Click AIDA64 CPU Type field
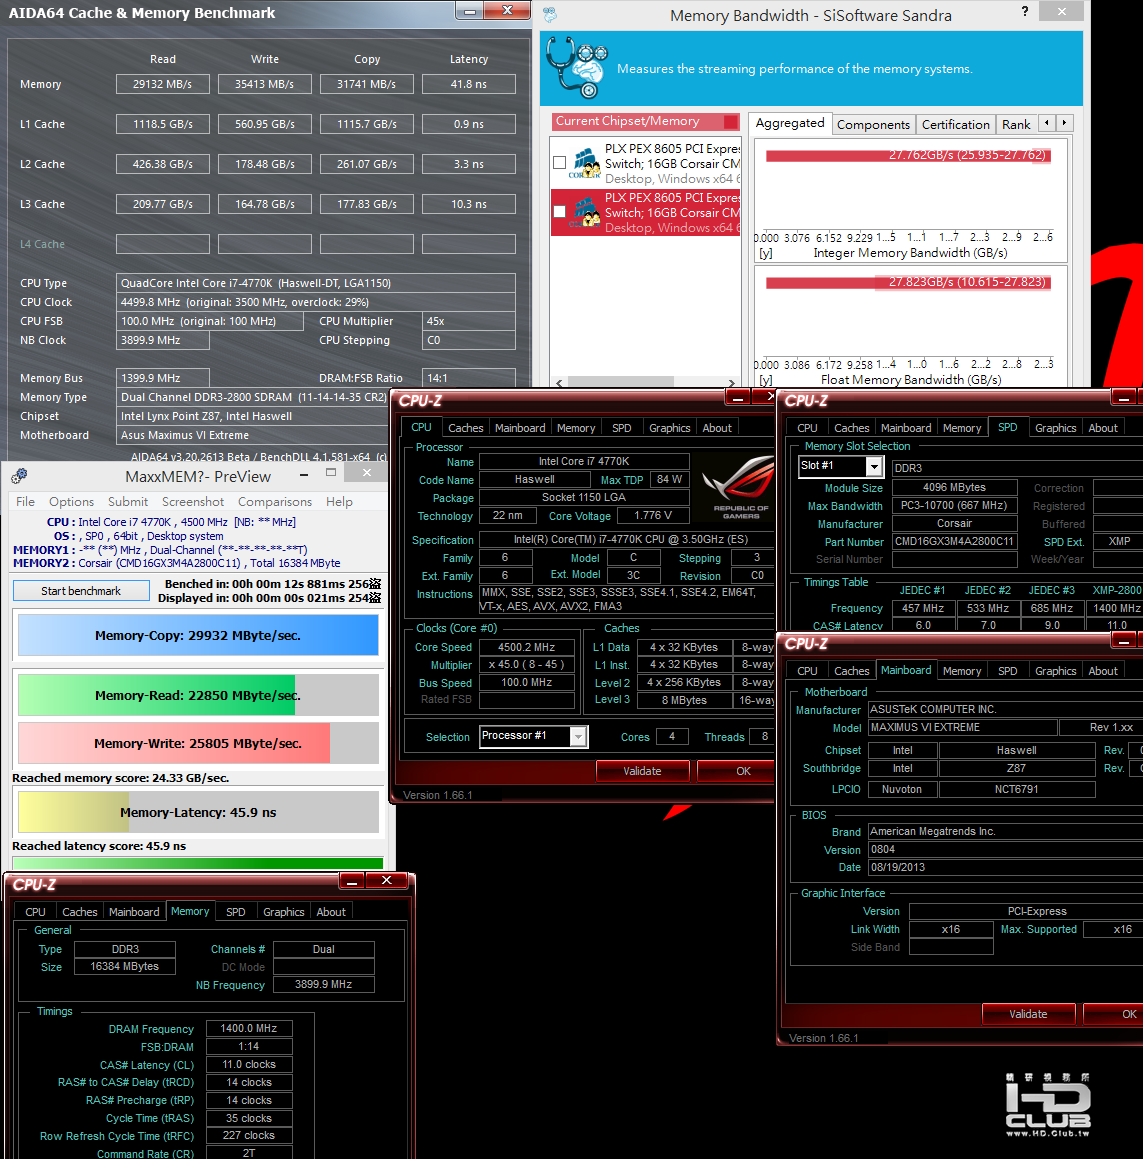1143x1159 pixels. click(x=316, y=283)
